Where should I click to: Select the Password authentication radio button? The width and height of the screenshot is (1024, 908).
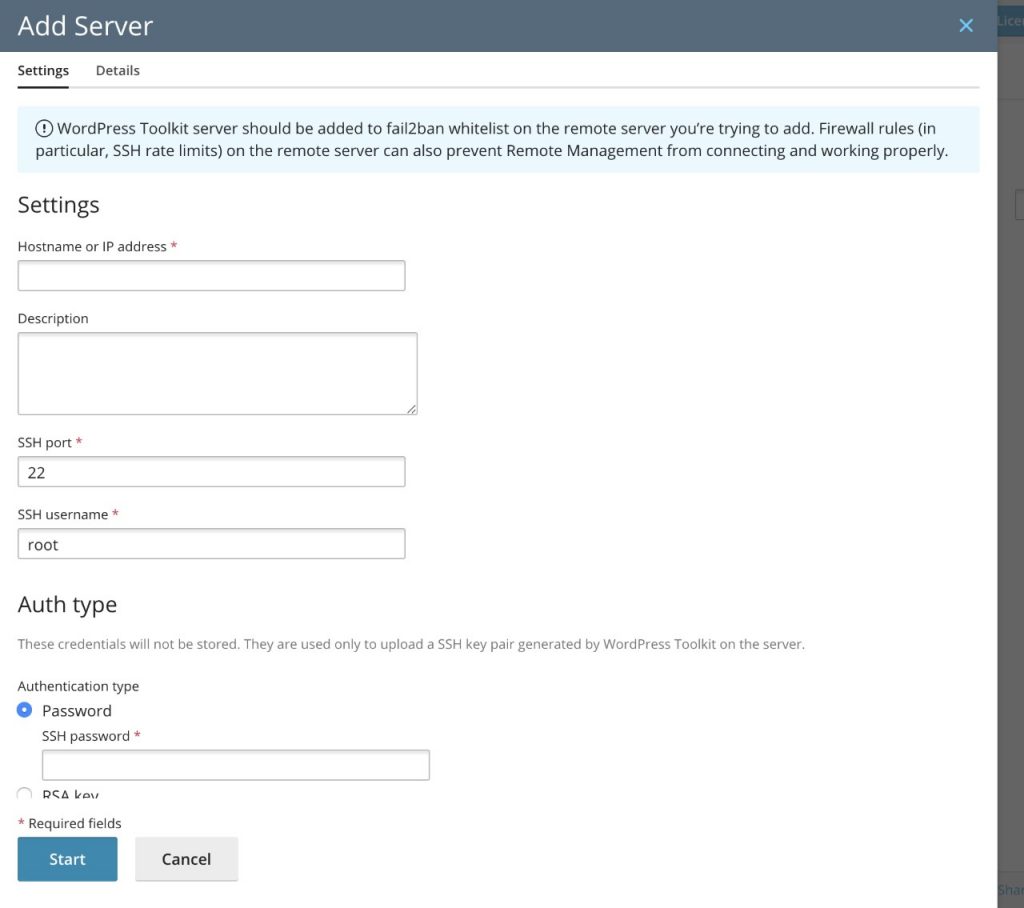tap(24, 710)
